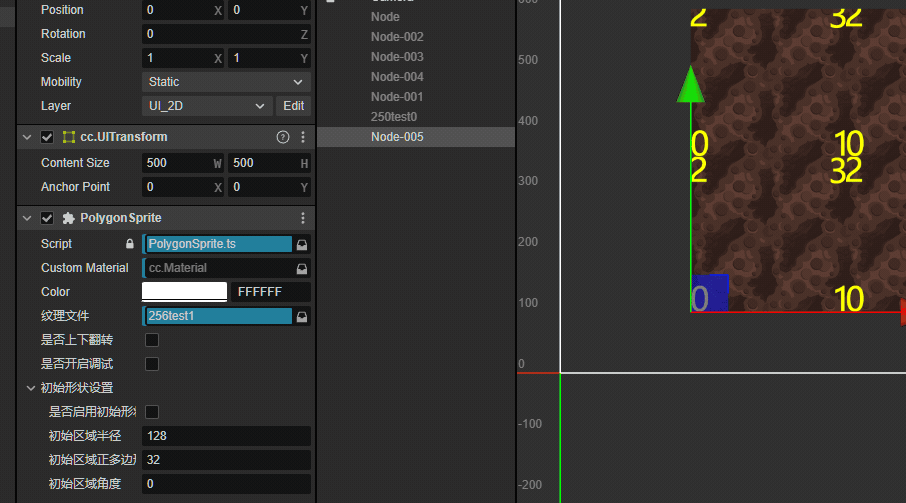
Task: Click the 纹理文件 label
Action: [65, 316]
